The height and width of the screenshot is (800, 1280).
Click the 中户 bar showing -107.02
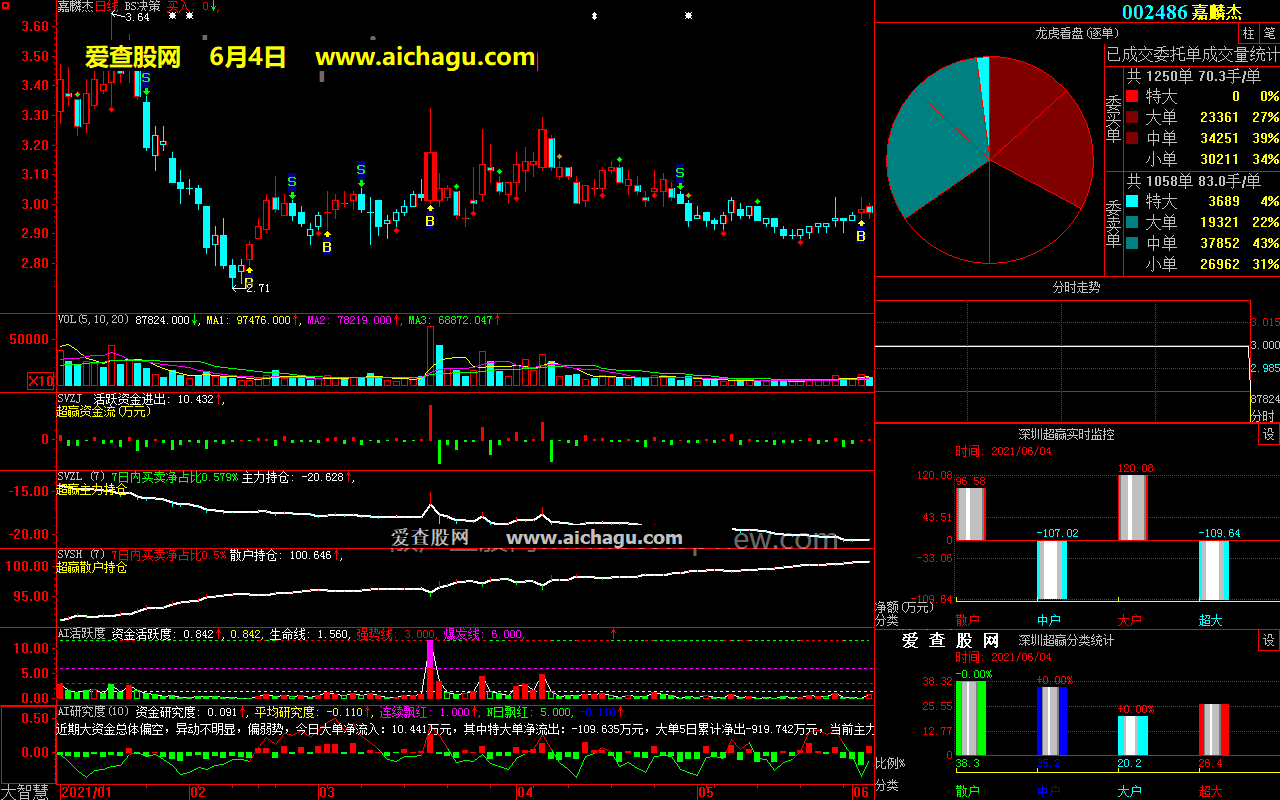point(1052,569)
